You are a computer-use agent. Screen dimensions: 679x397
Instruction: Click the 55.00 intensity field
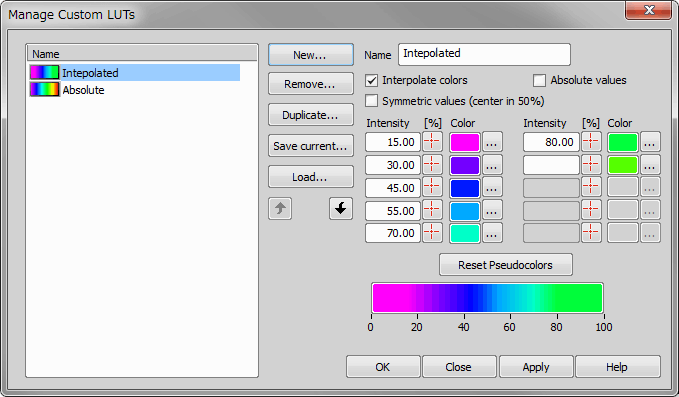[393, 211]
